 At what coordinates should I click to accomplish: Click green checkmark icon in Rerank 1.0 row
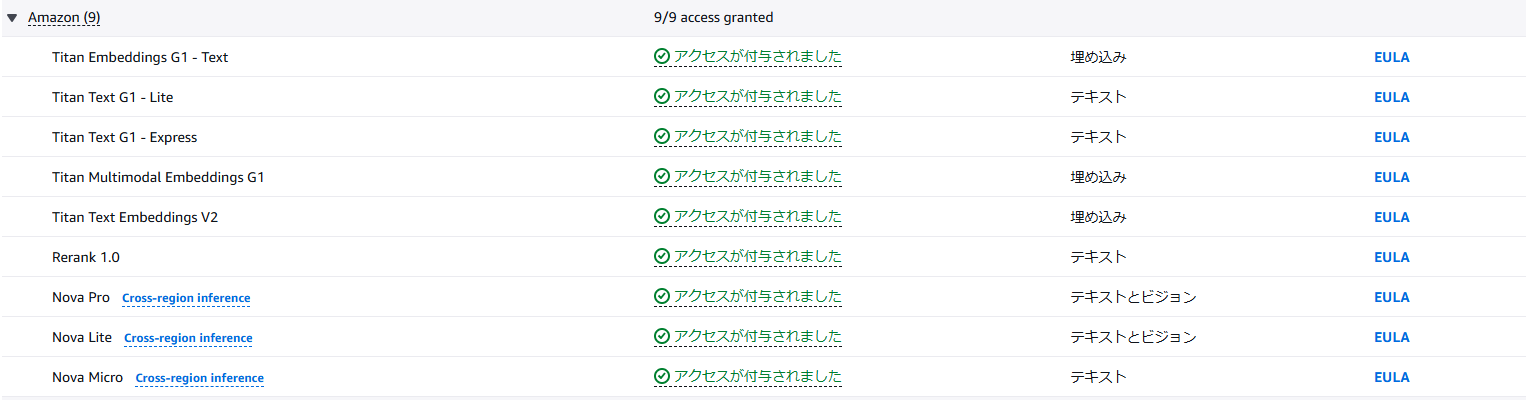pos(661,257)
